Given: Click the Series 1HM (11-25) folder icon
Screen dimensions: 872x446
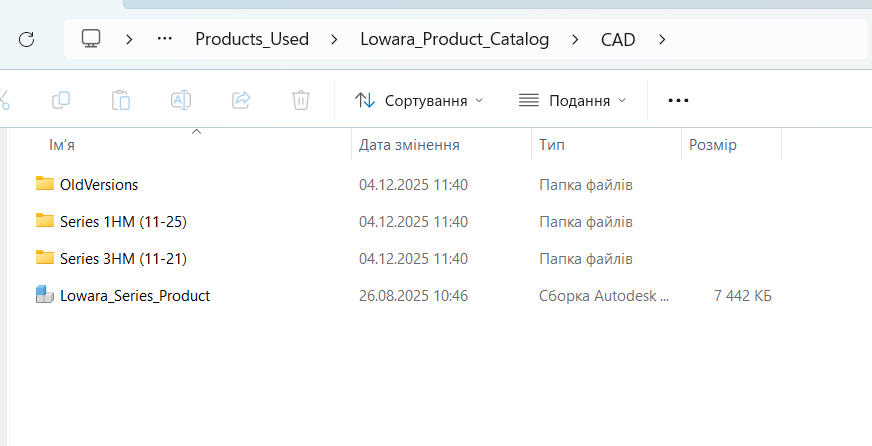Looking at the screenshot, I should pyautogui.click(x=44, y=220).
